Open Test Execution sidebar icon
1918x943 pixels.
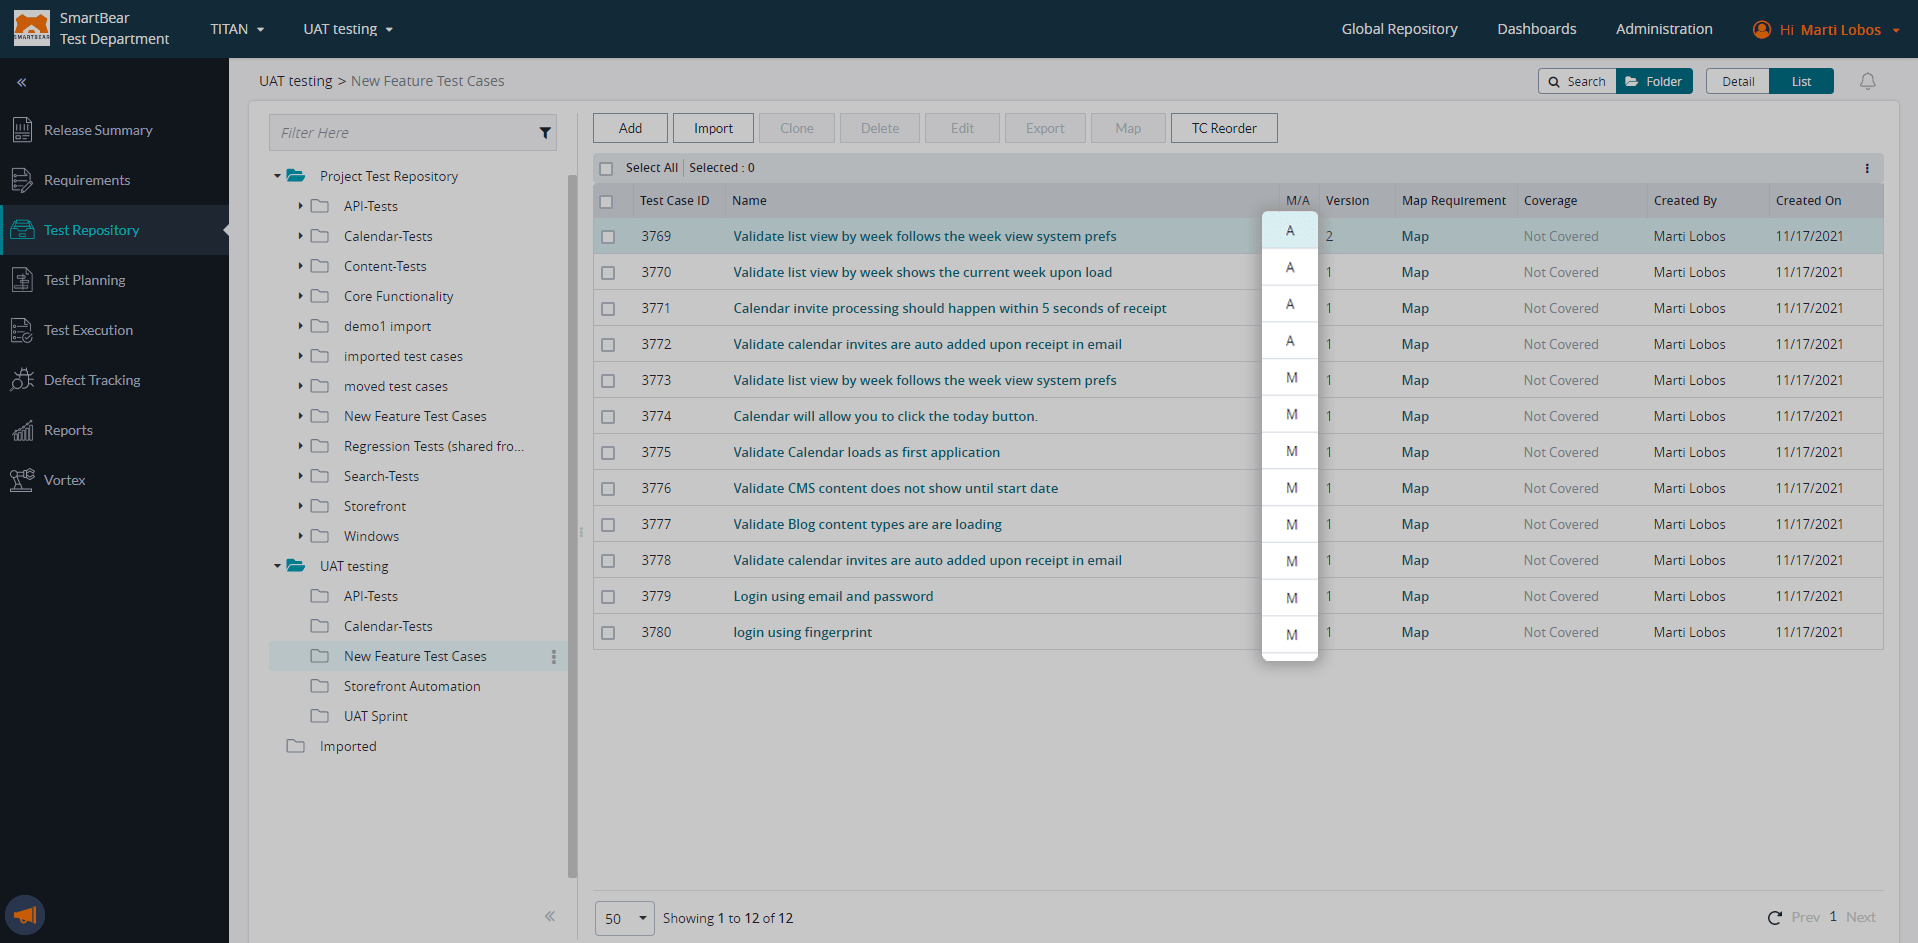pos(22,330)
